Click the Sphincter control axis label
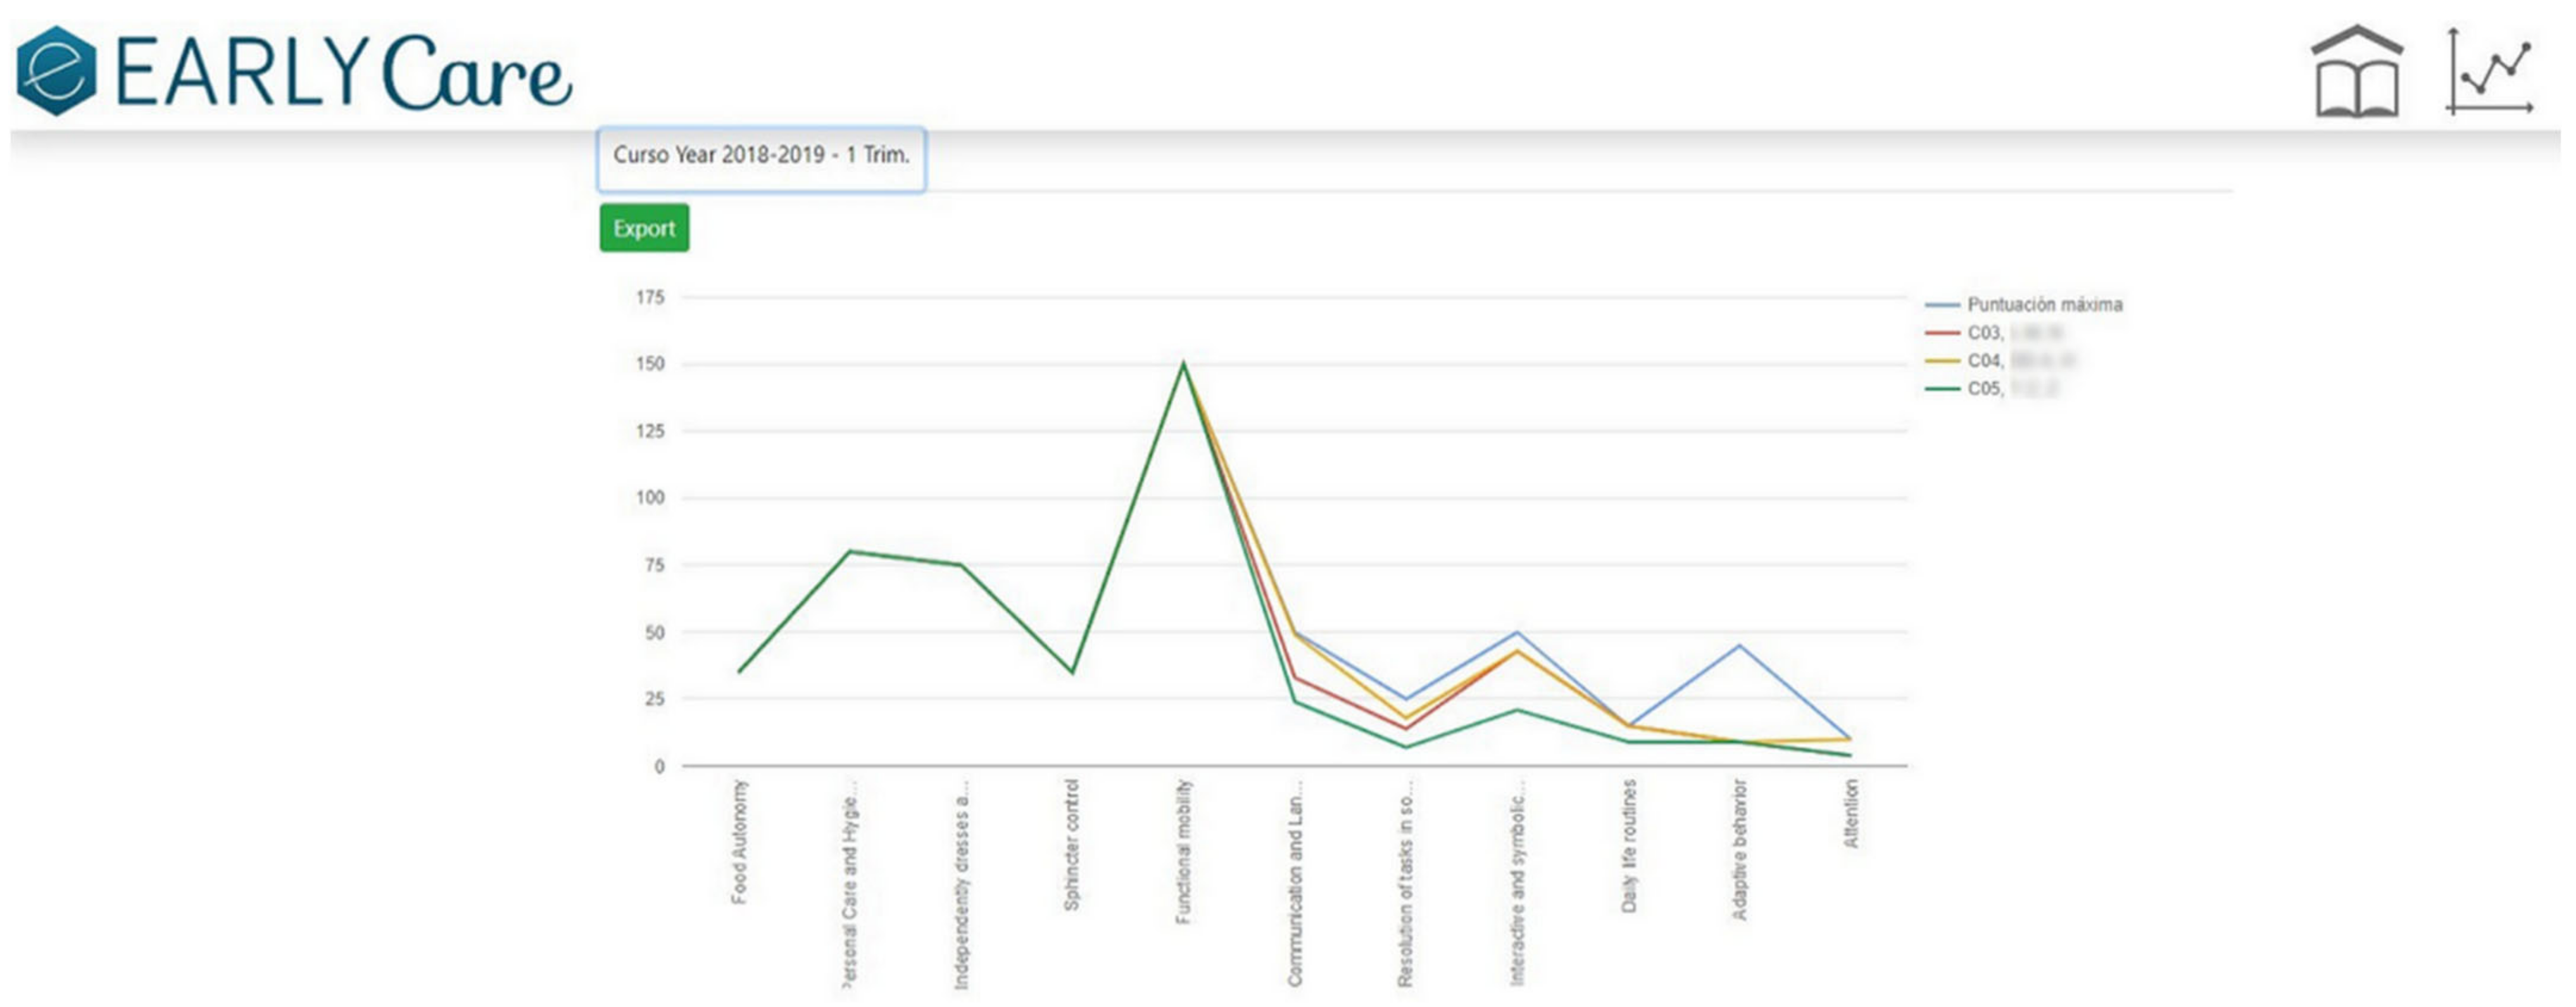This screenshot has width=2576, height=1007. [1071, 845]
